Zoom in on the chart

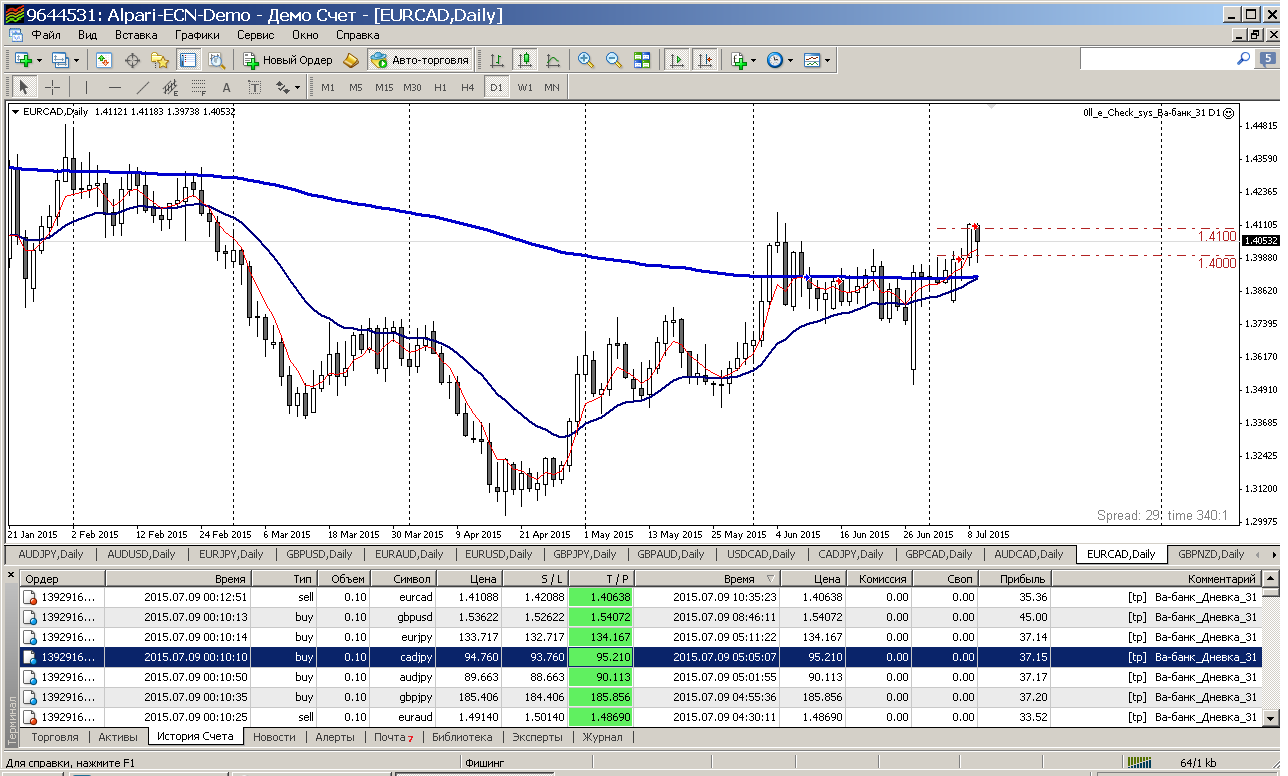click(586, 60)
